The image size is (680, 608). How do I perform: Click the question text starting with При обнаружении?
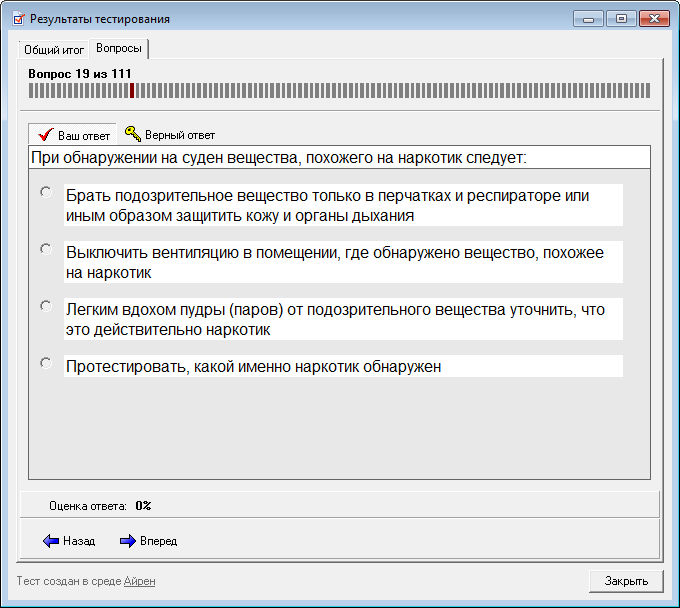point(278,158)
